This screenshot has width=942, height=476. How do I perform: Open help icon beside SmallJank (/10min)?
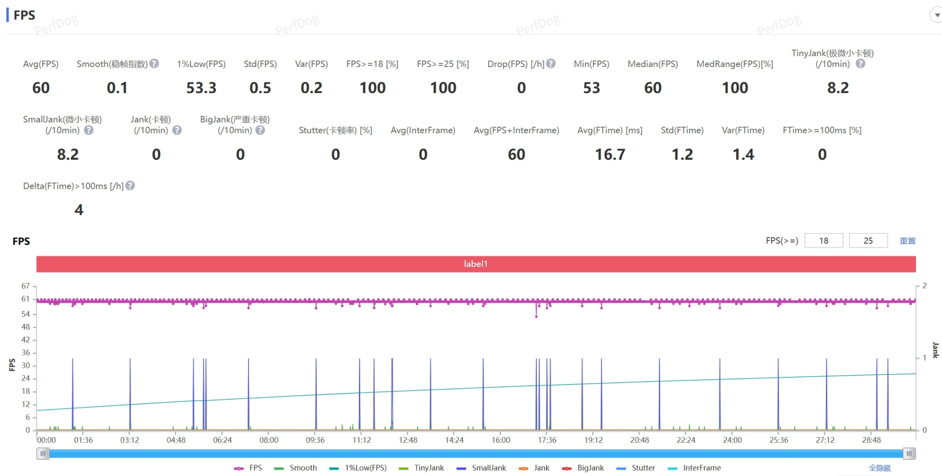[x=88, y=130]
